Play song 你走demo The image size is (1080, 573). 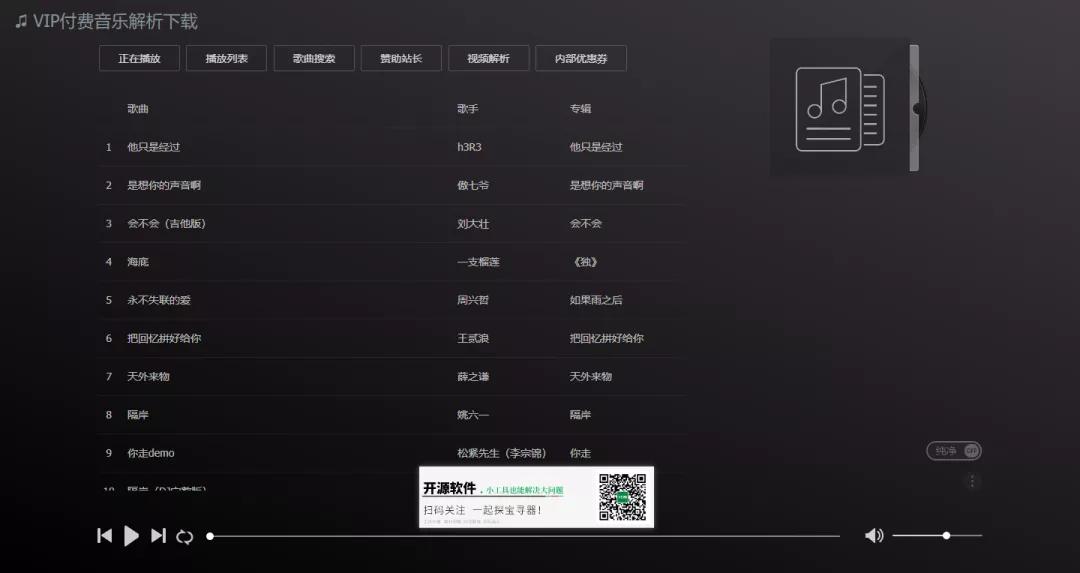(151, 453)
